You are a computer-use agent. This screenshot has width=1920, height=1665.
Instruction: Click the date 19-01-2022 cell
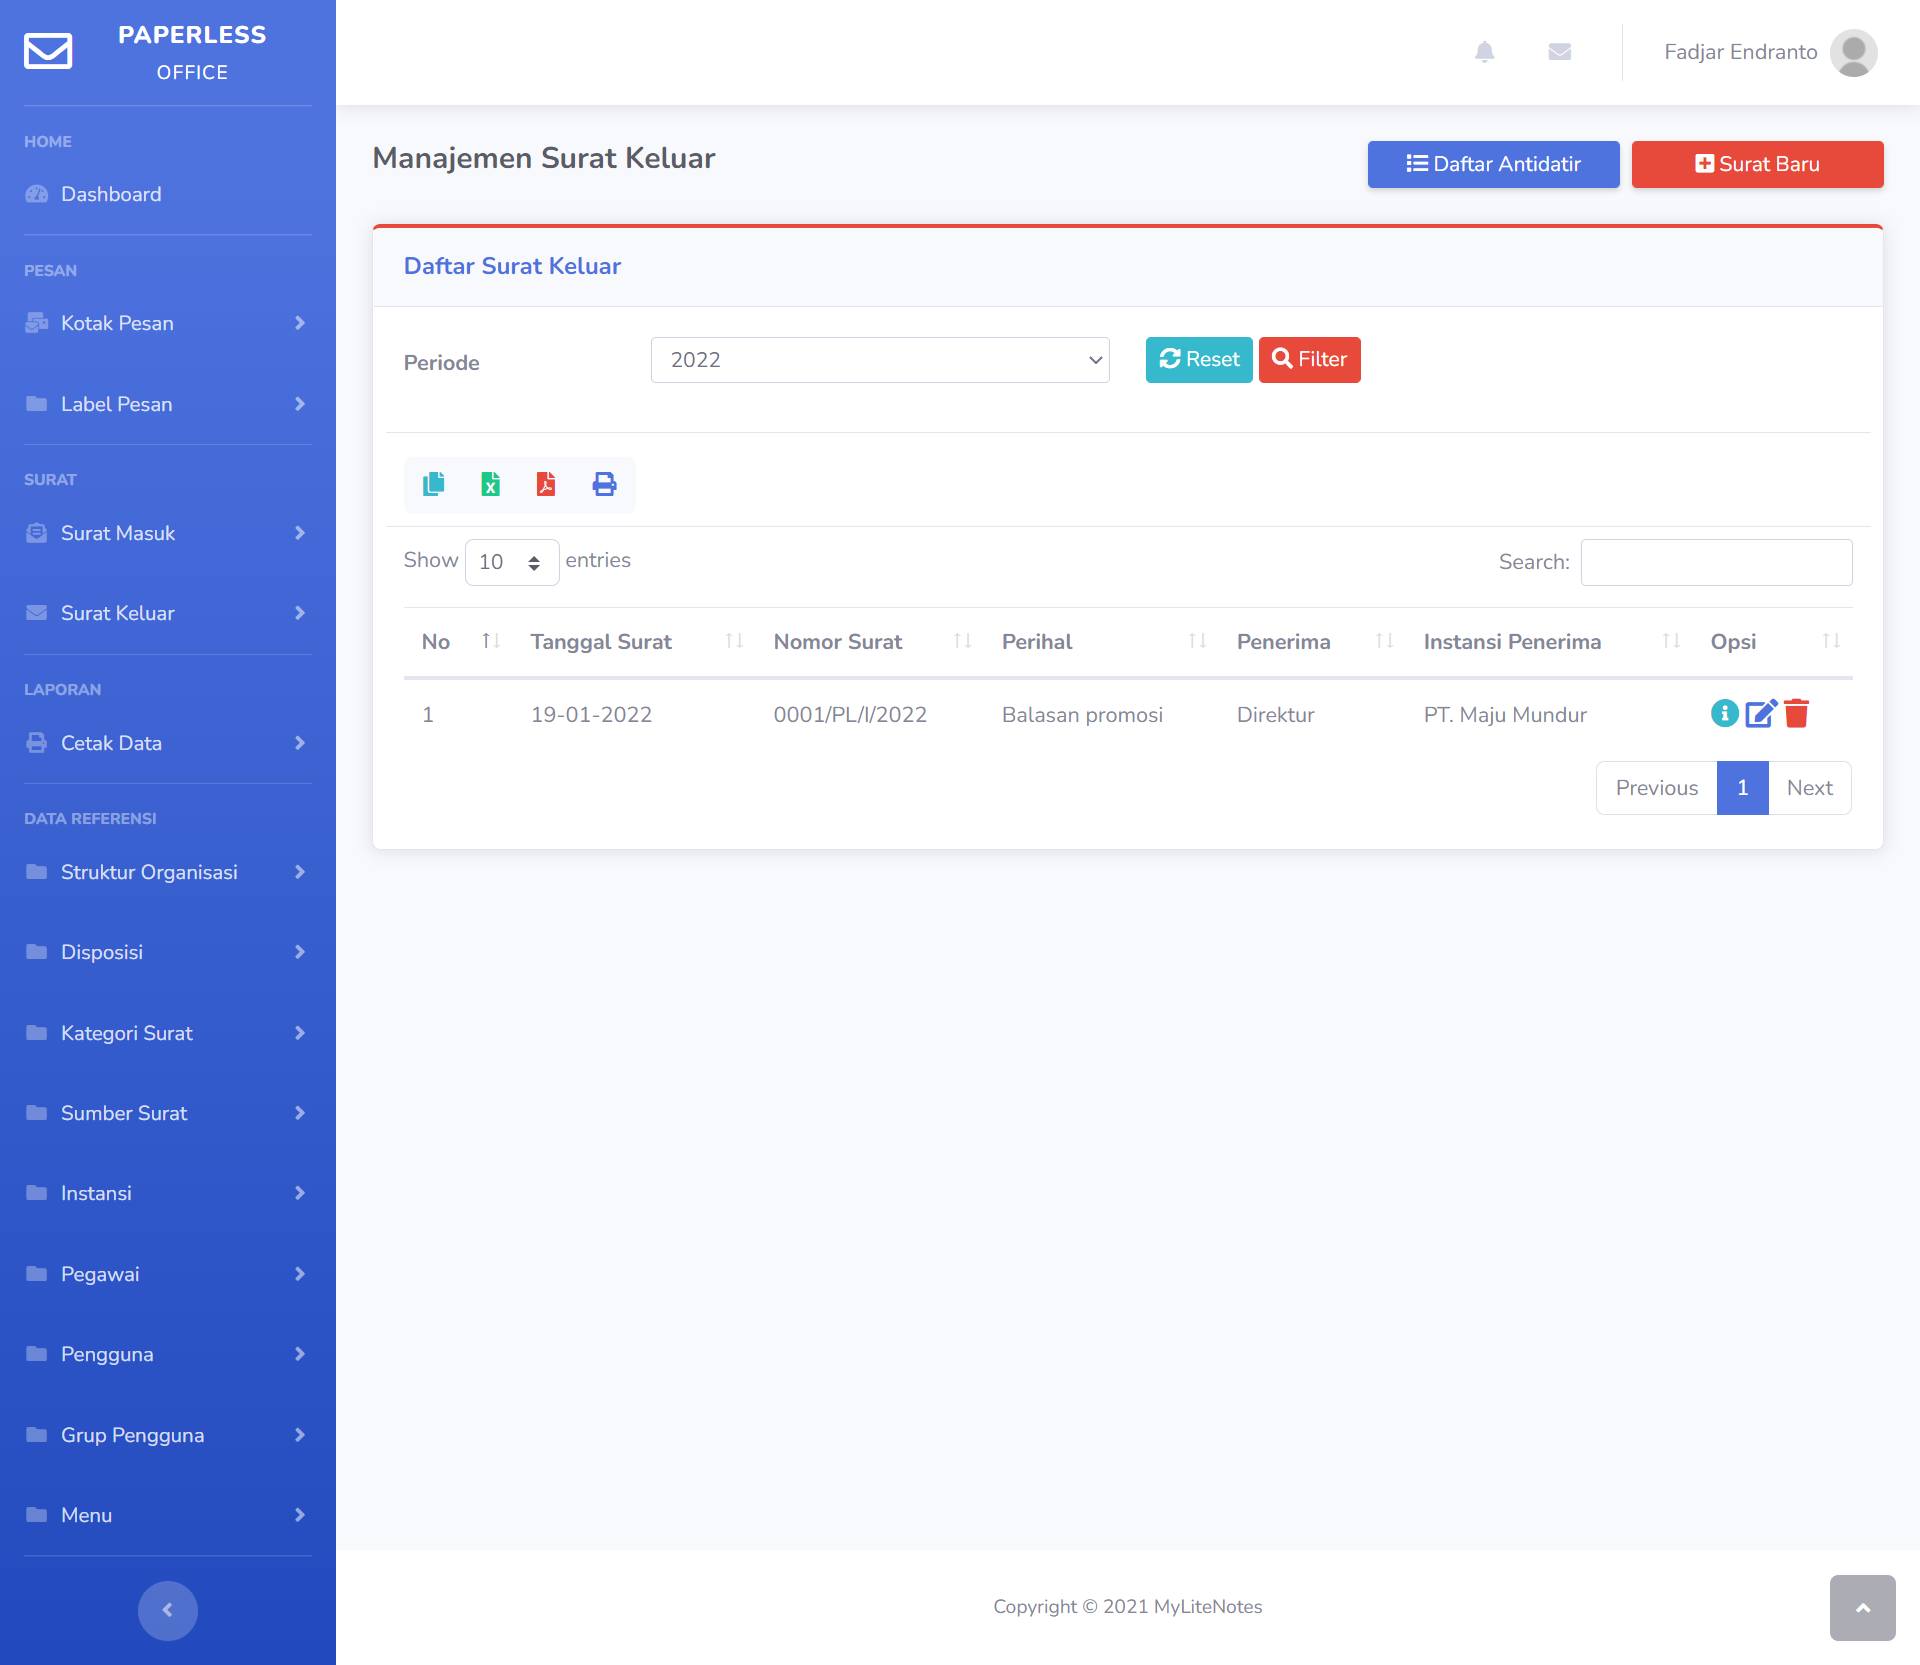point(591,715)
